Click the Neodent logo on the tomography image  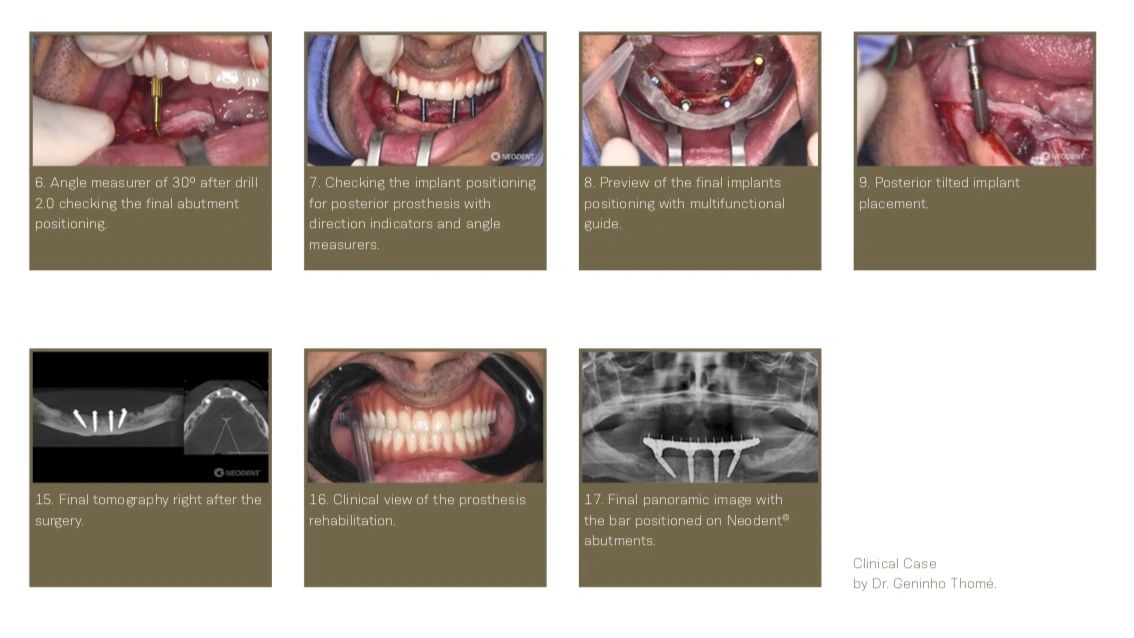point(237,473)
